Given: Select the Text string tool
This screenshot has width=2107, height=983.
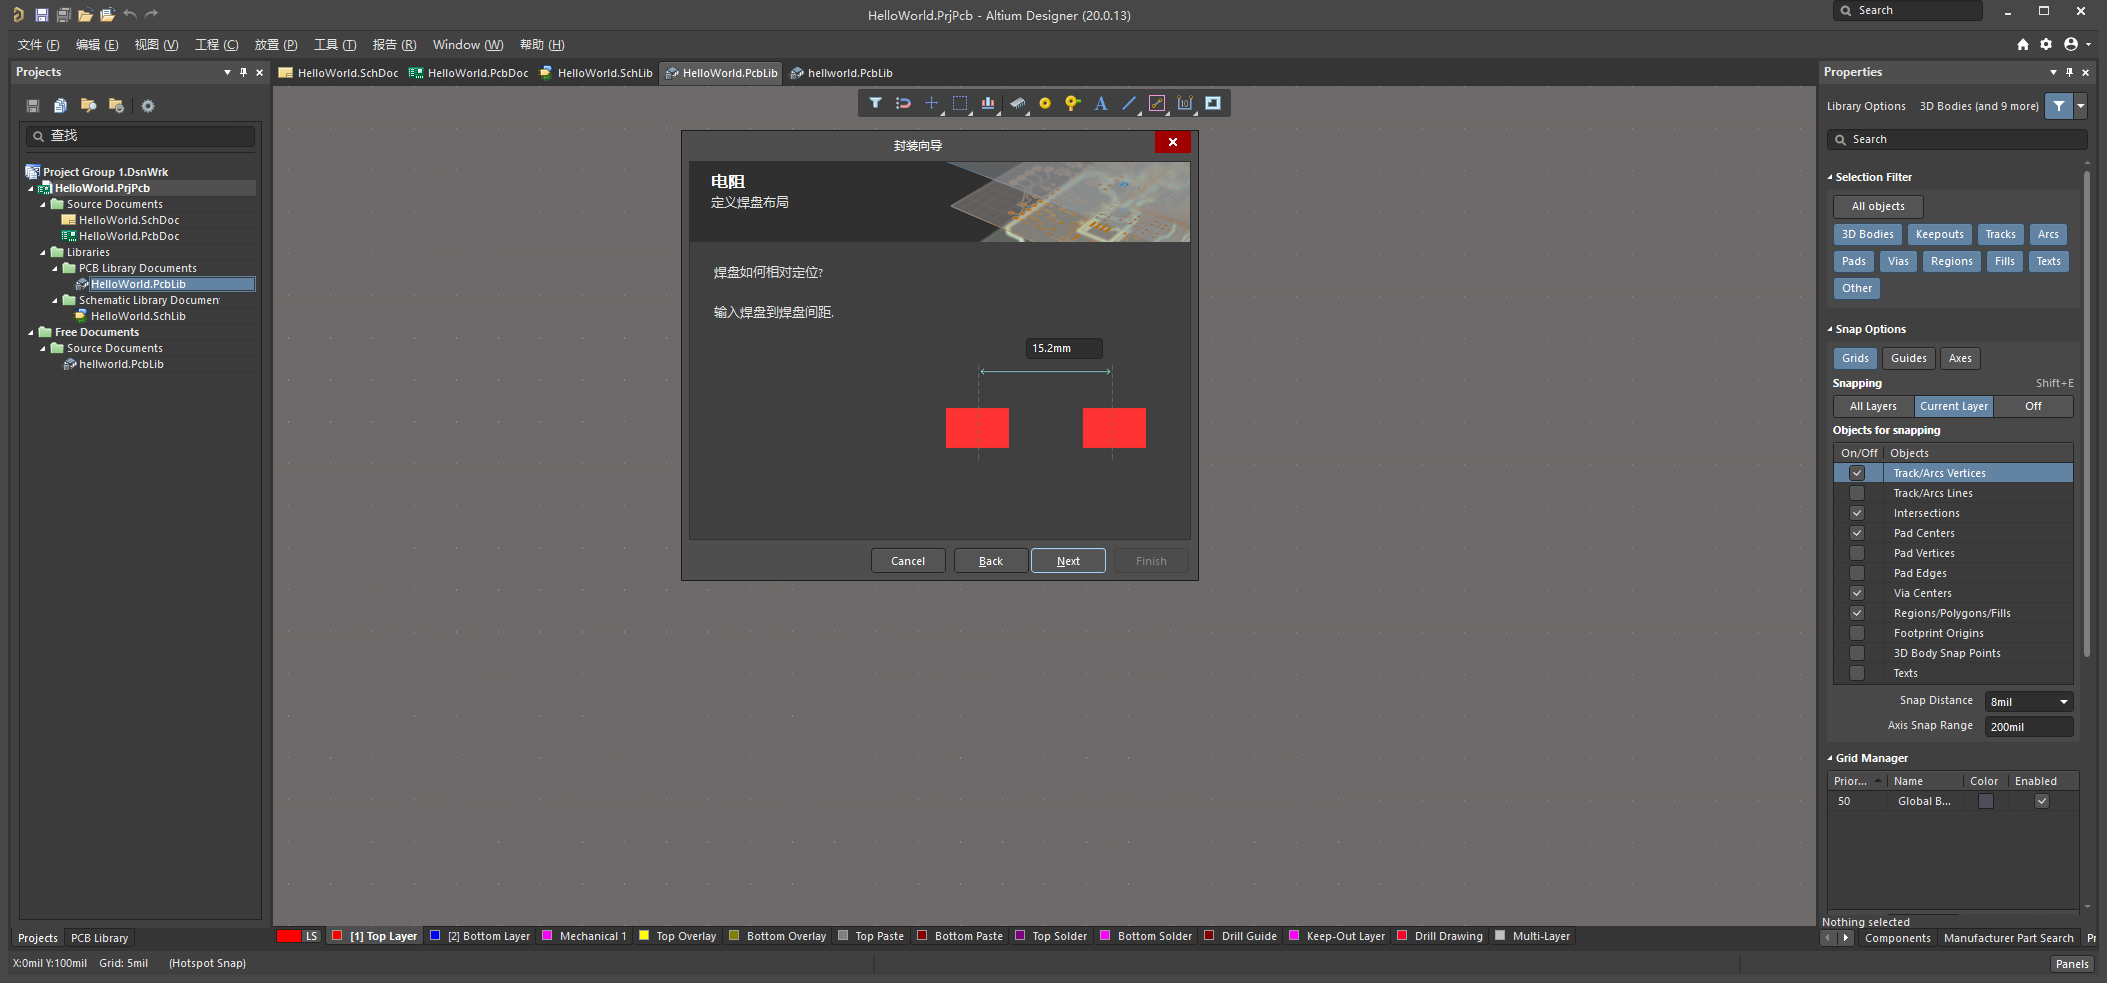Looking at the screenshot, I should 1100,103.
